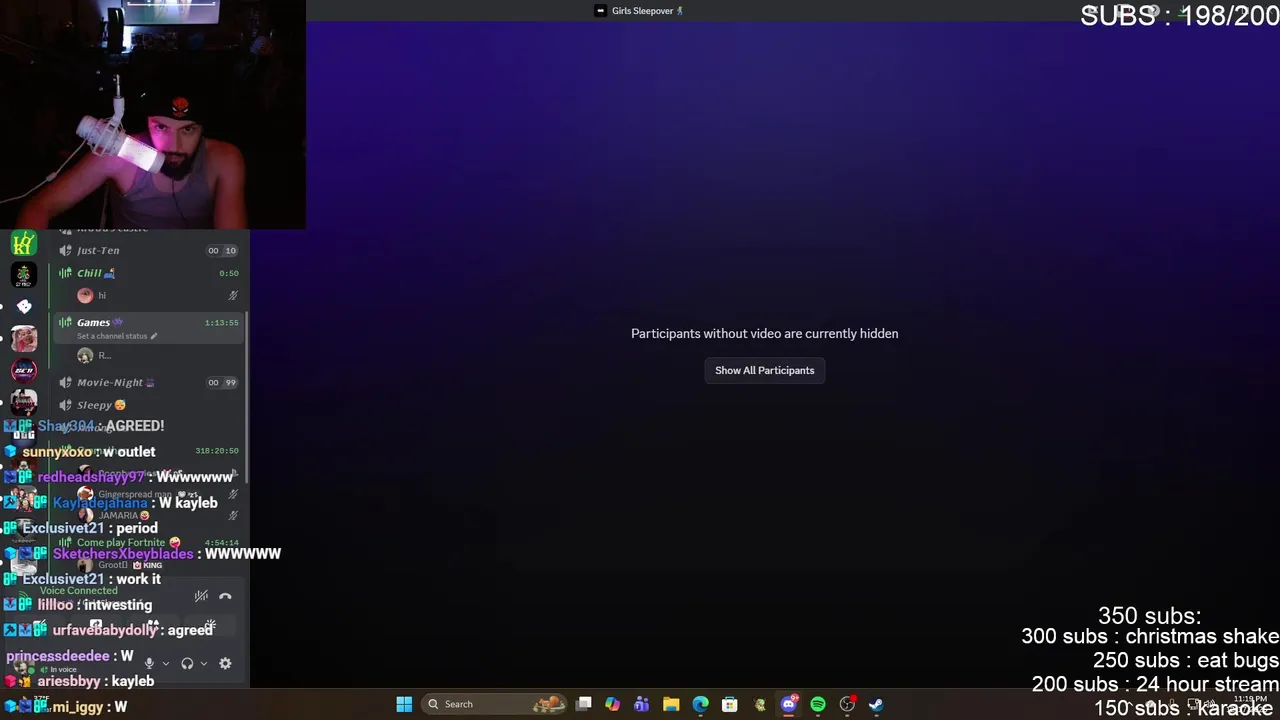The height and width of the screenshot is (720, 1280).
Task: Switch to Discord on the taskbar
Action: point(789,704)
